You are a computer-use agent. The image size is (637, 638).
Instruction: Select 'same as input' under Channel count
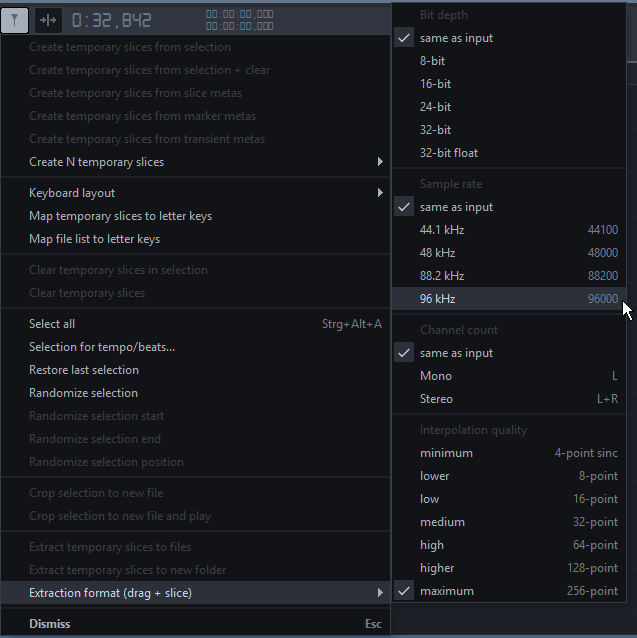456,353
